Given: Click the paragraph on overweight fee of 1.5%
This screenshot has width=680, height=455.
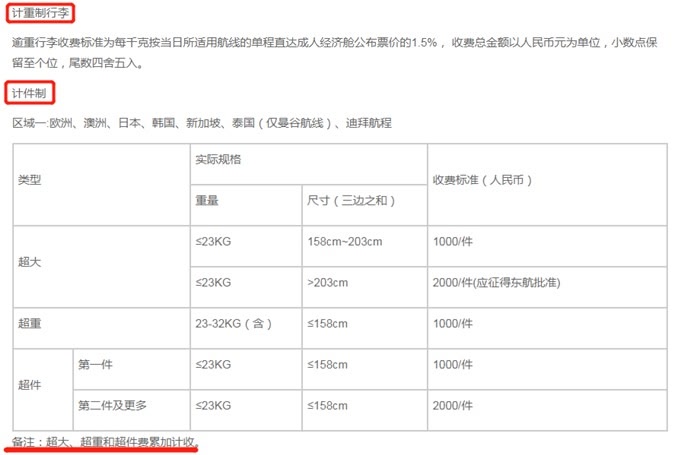Looking at the screenshot, I should click(334, 52).
